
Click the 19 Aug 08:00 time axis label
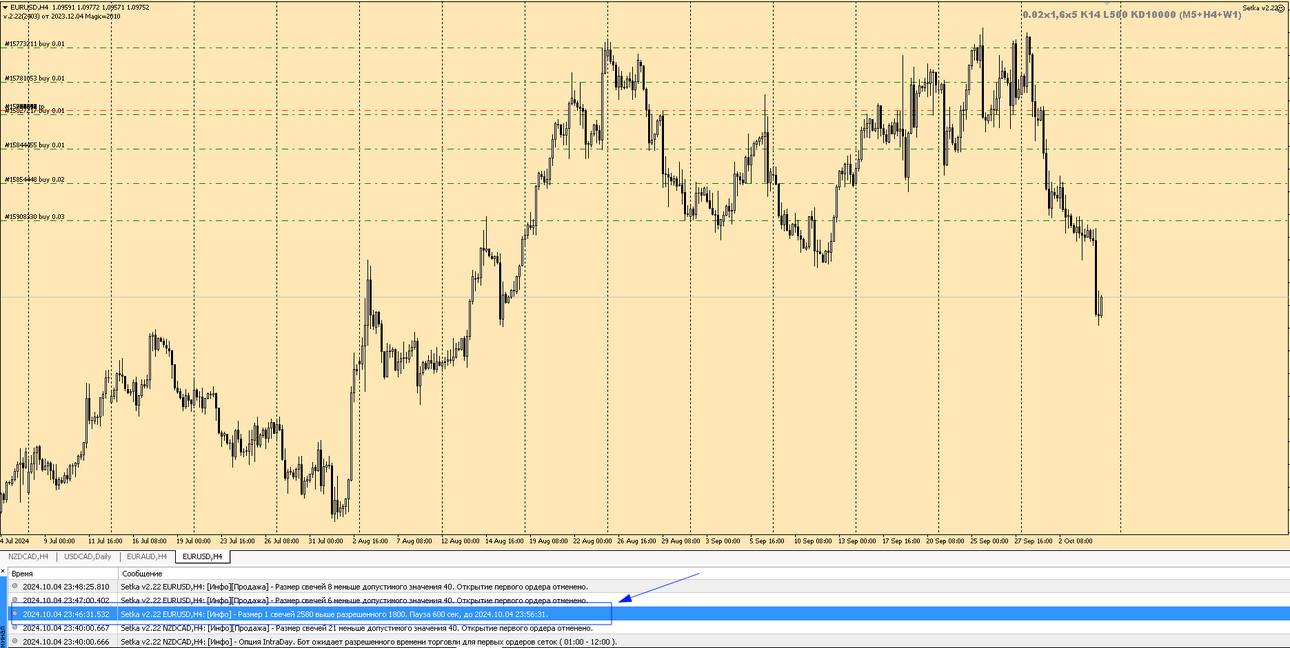(549, 540)
